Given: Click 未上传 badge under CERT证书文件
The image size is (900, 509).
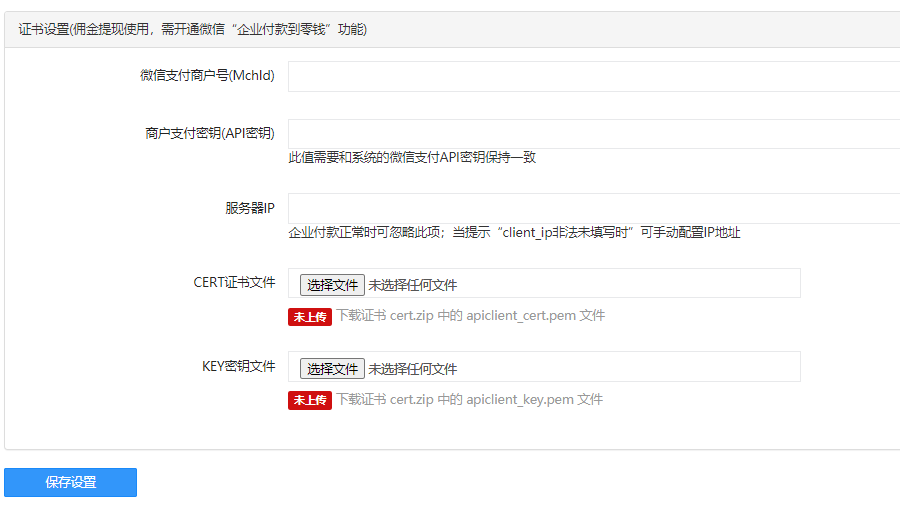Looking at the screenshot, I should tap(310, 317).
